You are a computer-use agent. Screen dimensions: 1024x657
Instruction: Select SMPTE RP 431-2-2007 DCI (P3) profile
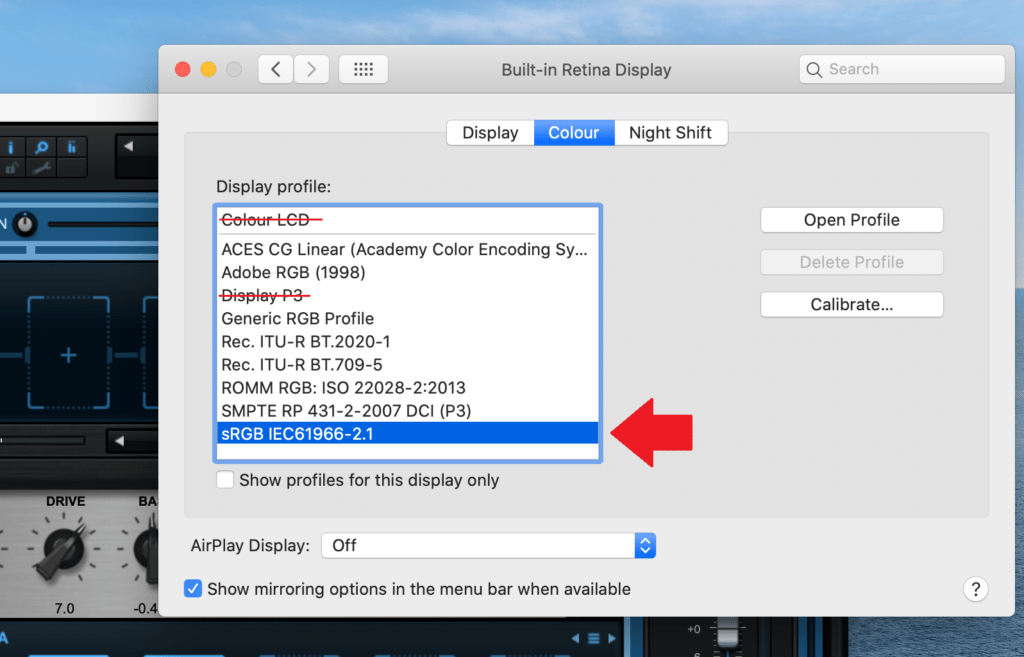point(408,411)
